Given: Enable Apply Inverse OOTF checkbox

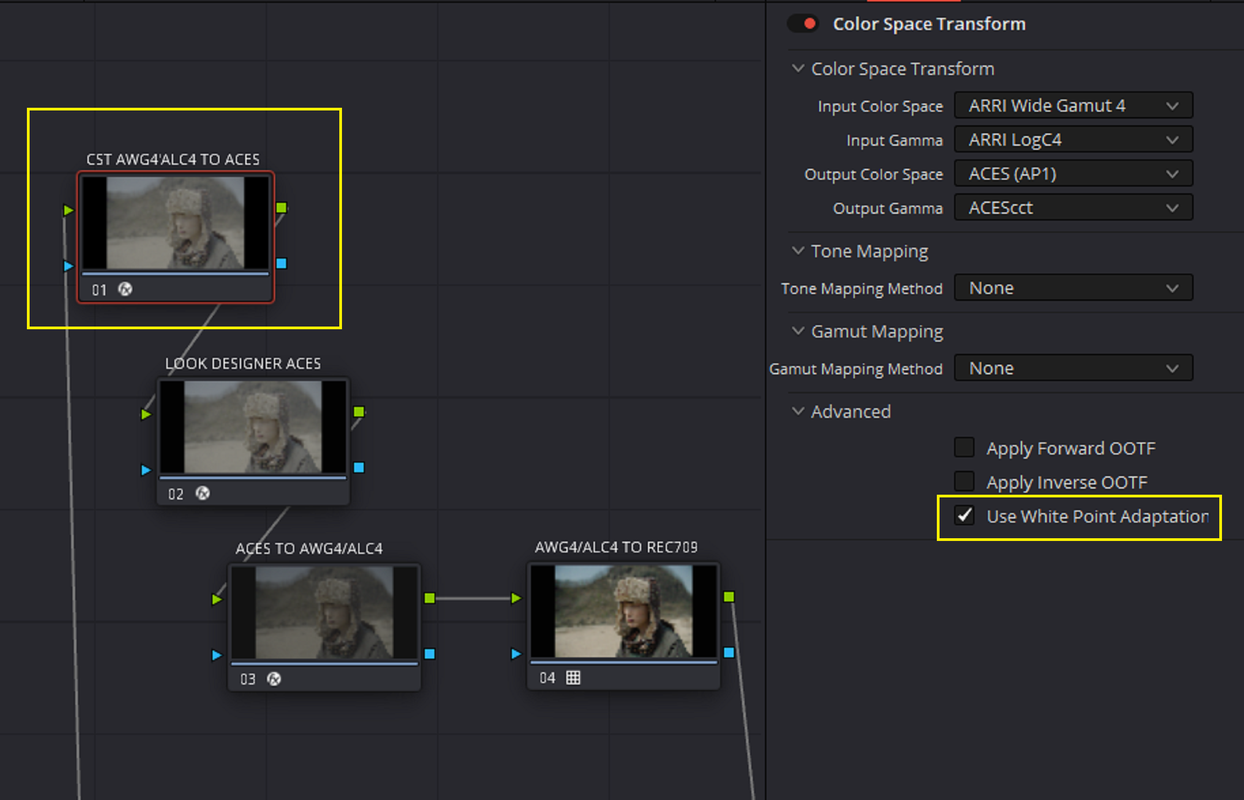Looking at the screenshot, I should click(964, 481).
